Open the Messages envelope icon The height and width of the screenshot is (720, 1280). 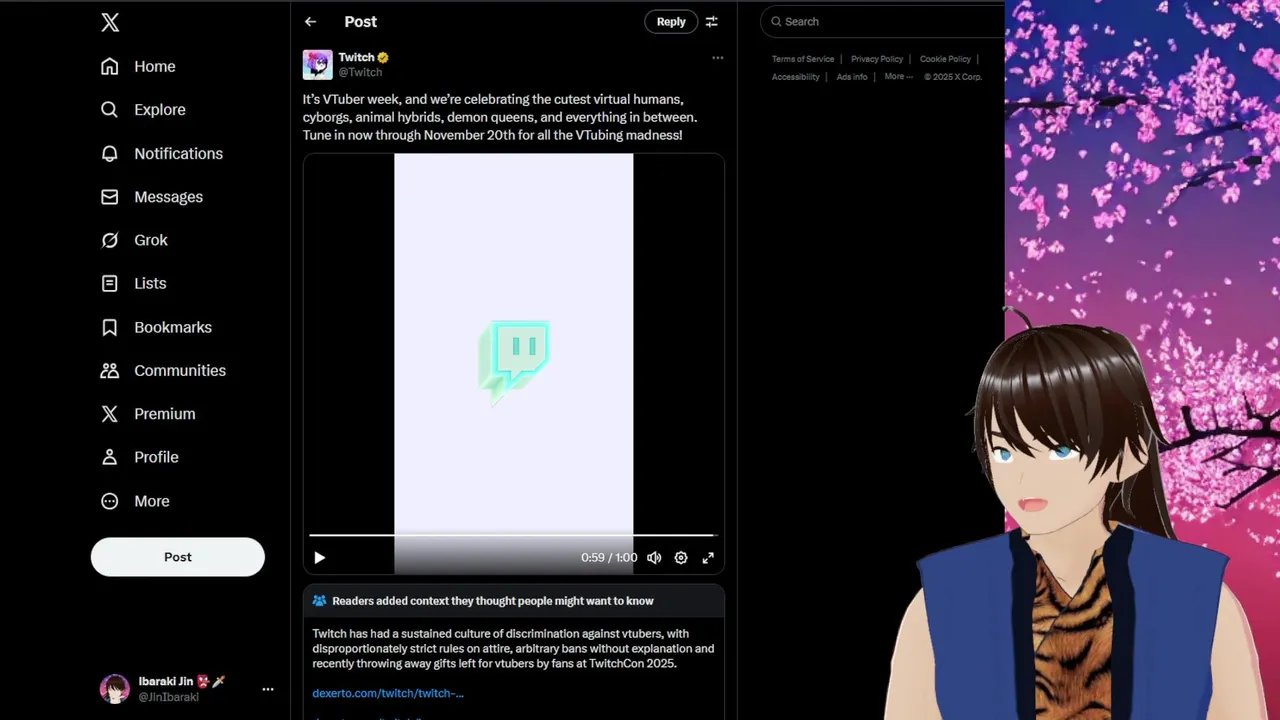(x=110, y=197)
